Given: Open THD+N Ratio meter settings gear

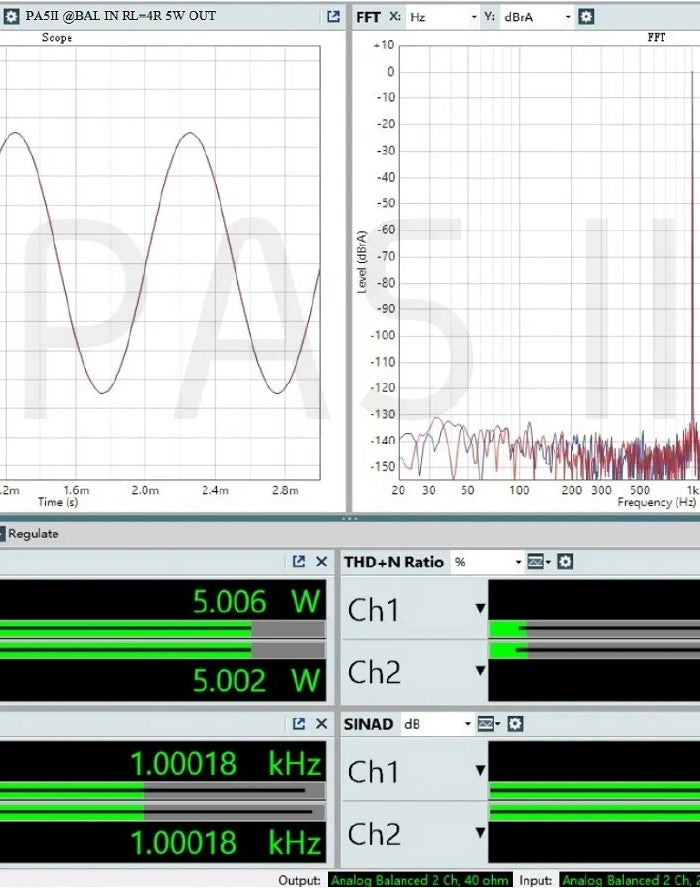Looking at the screenshot, I should tap(565, 562).
